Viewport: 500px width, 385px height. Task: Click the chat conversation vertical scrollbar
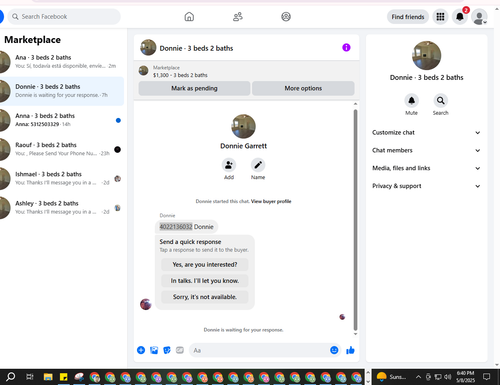coord(355,219)
